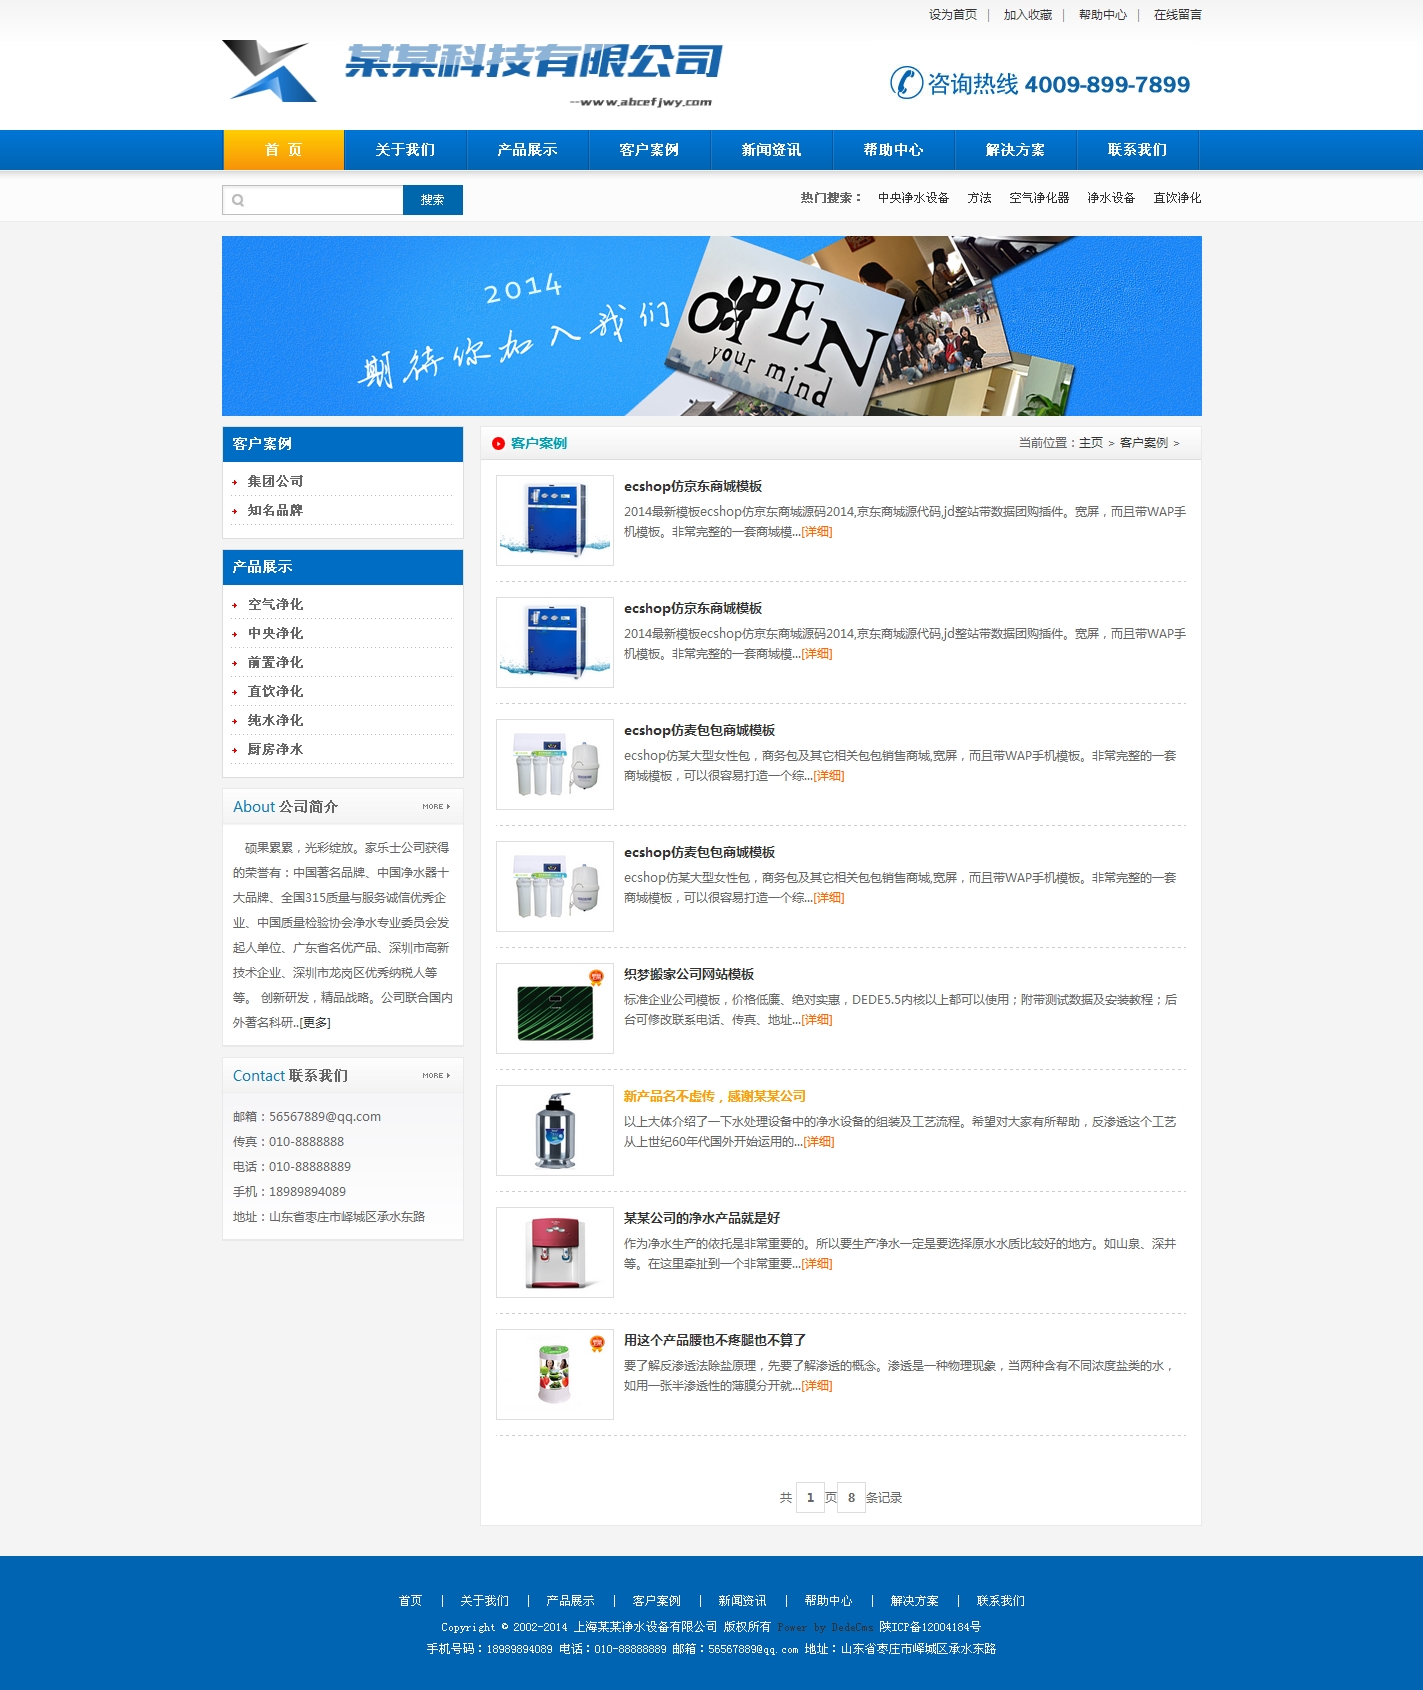The height and width of the screenshot is (1690, 1423).
Task: Open the red water dispenser thumbnail
Action: [555, 1252]
